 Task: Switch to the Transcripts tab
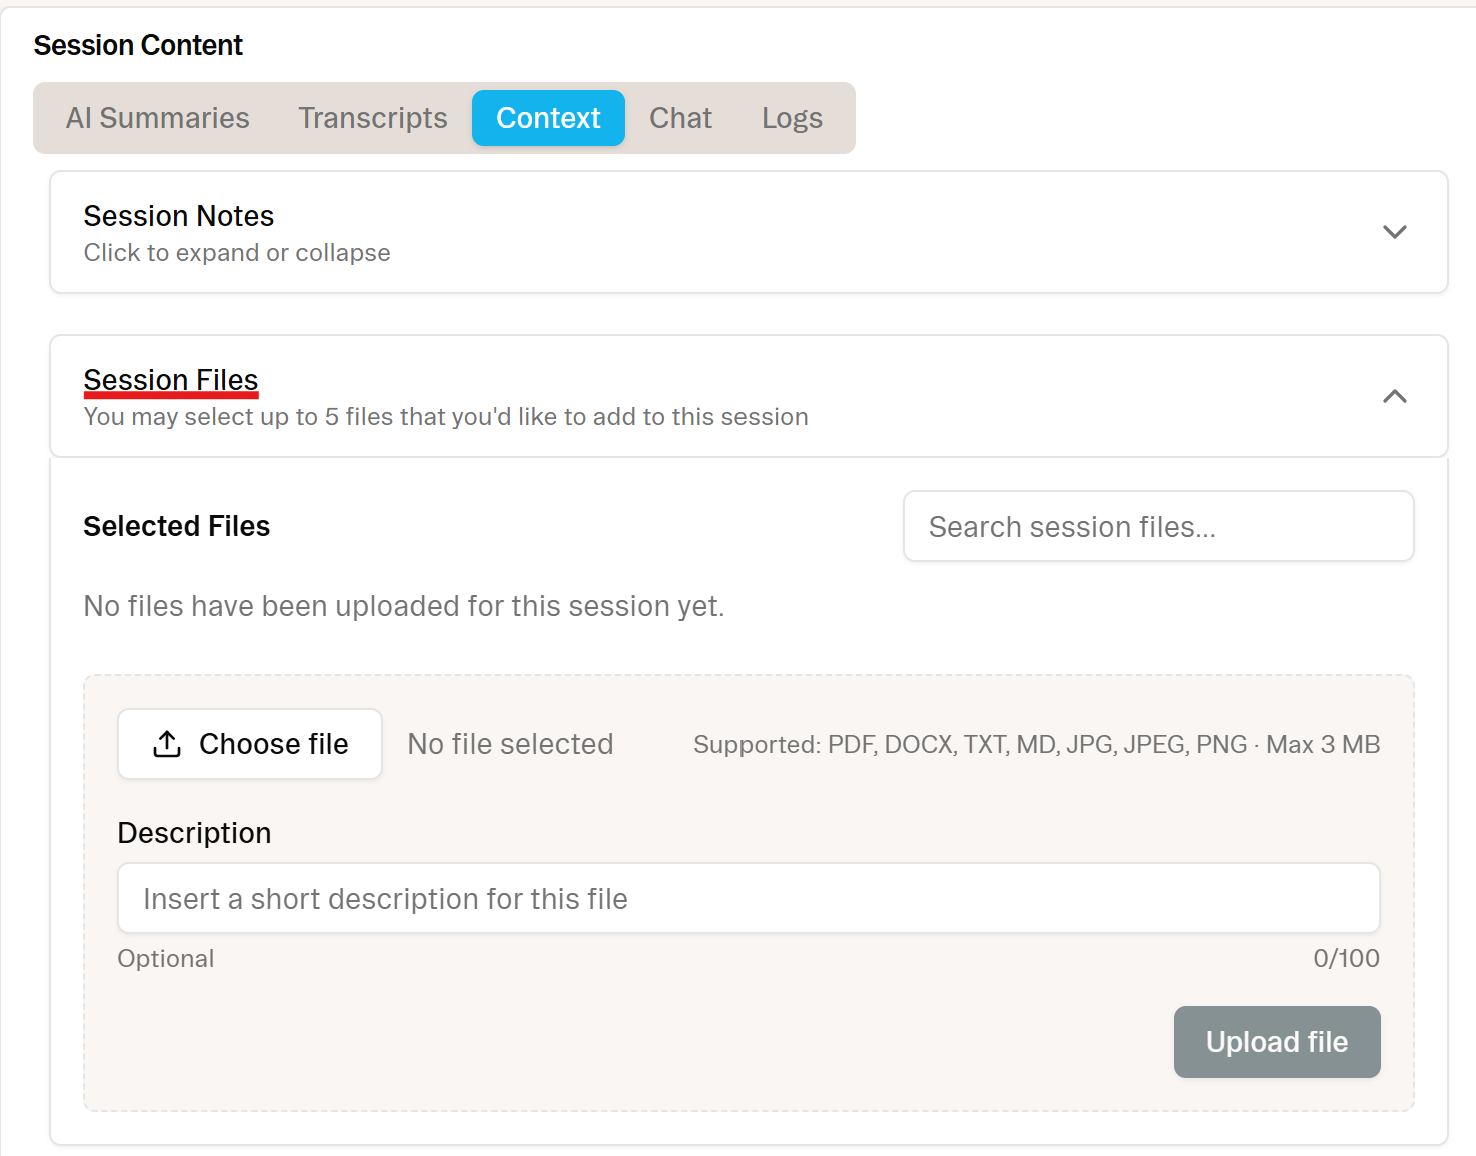(x=373, y=118)
